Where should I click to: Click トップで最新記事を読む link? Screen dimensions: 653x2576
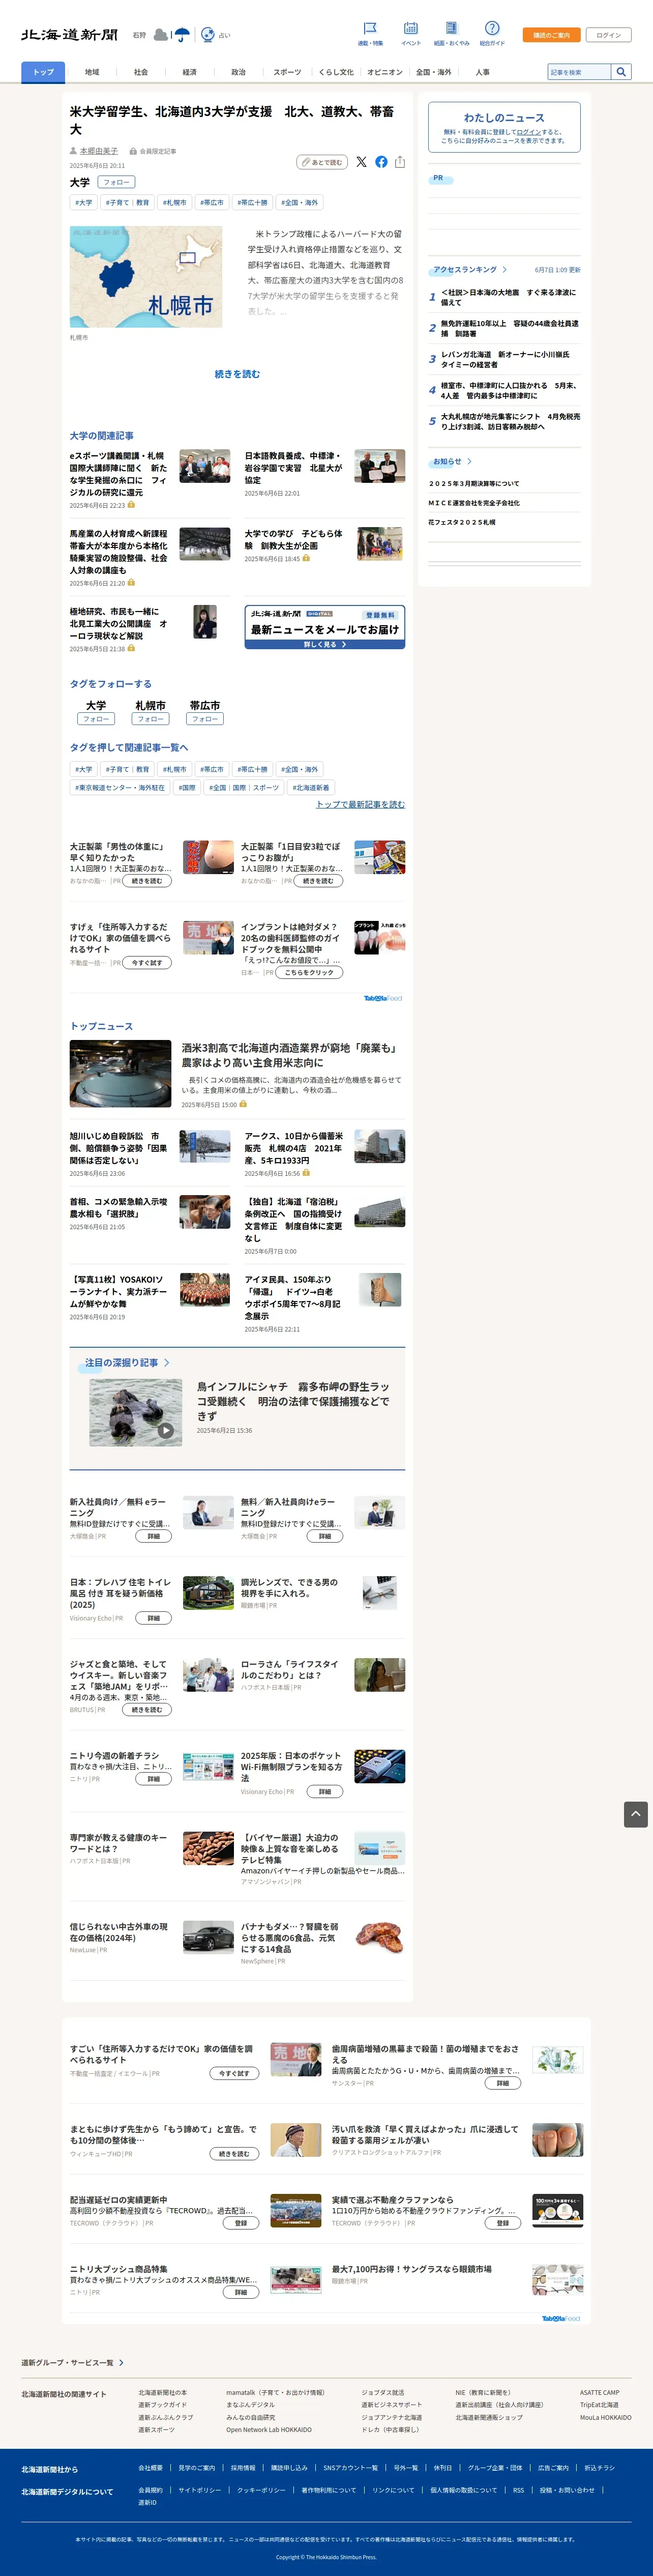point(360,804)
